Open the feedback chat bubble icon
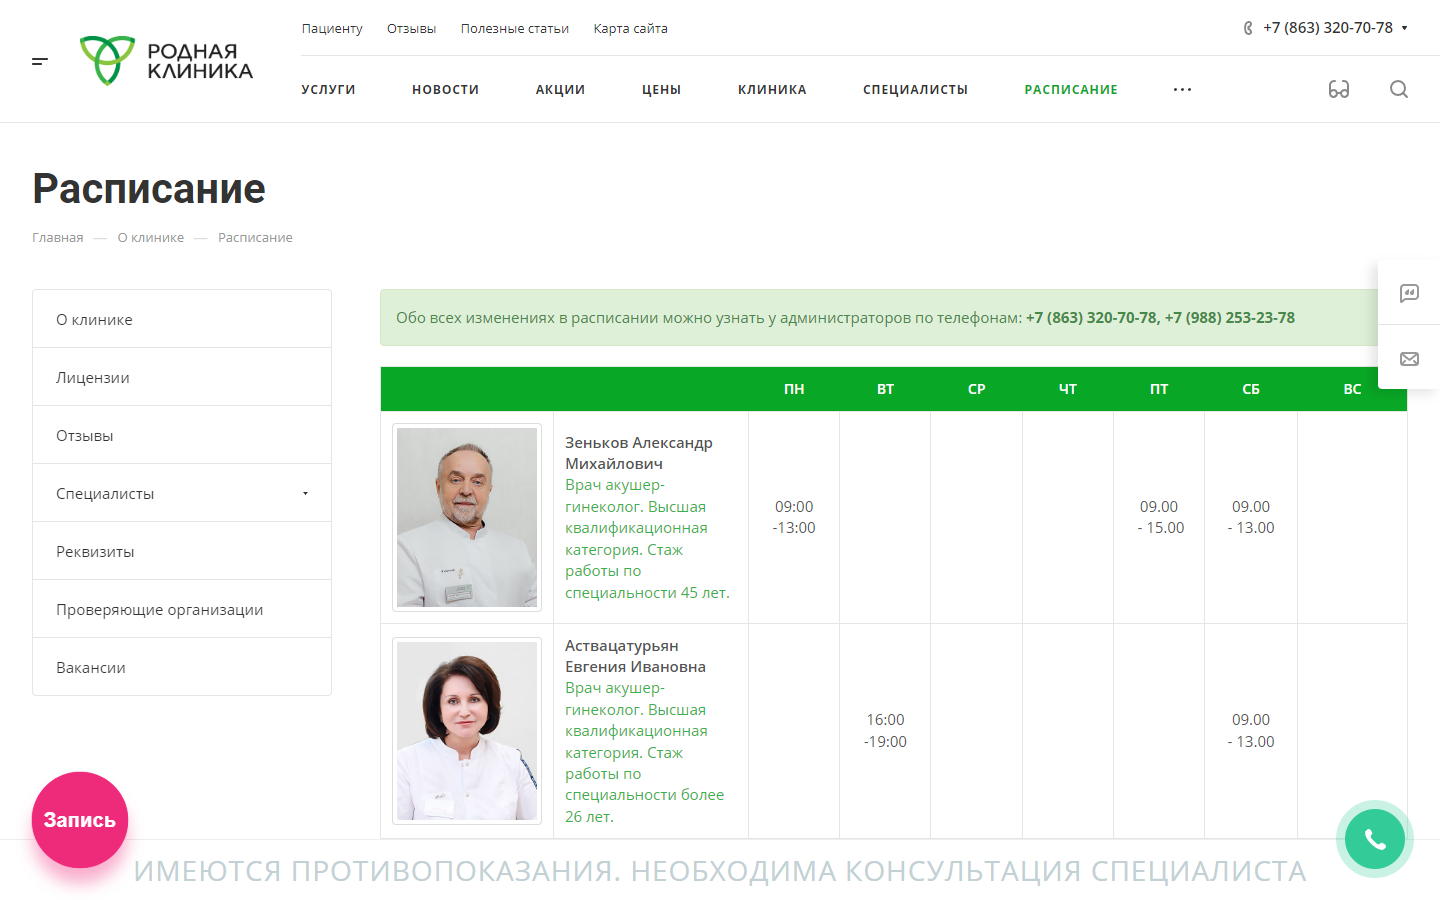 (x=1409, y=293)
